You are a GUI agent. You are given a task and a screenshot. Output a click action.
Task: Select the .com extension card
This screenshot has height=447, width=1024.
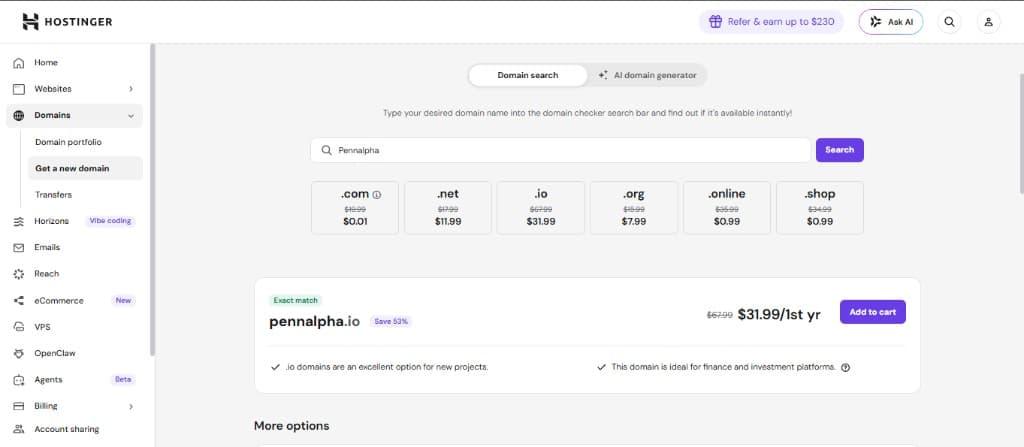click(x=355, y=208)
